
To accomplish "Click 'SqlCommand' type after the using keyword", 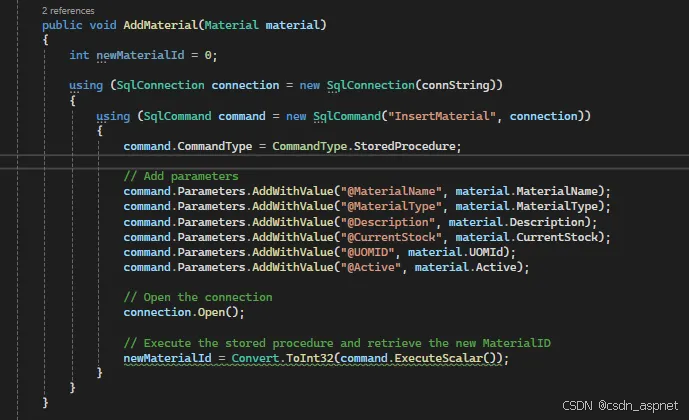I will [178, 116].
